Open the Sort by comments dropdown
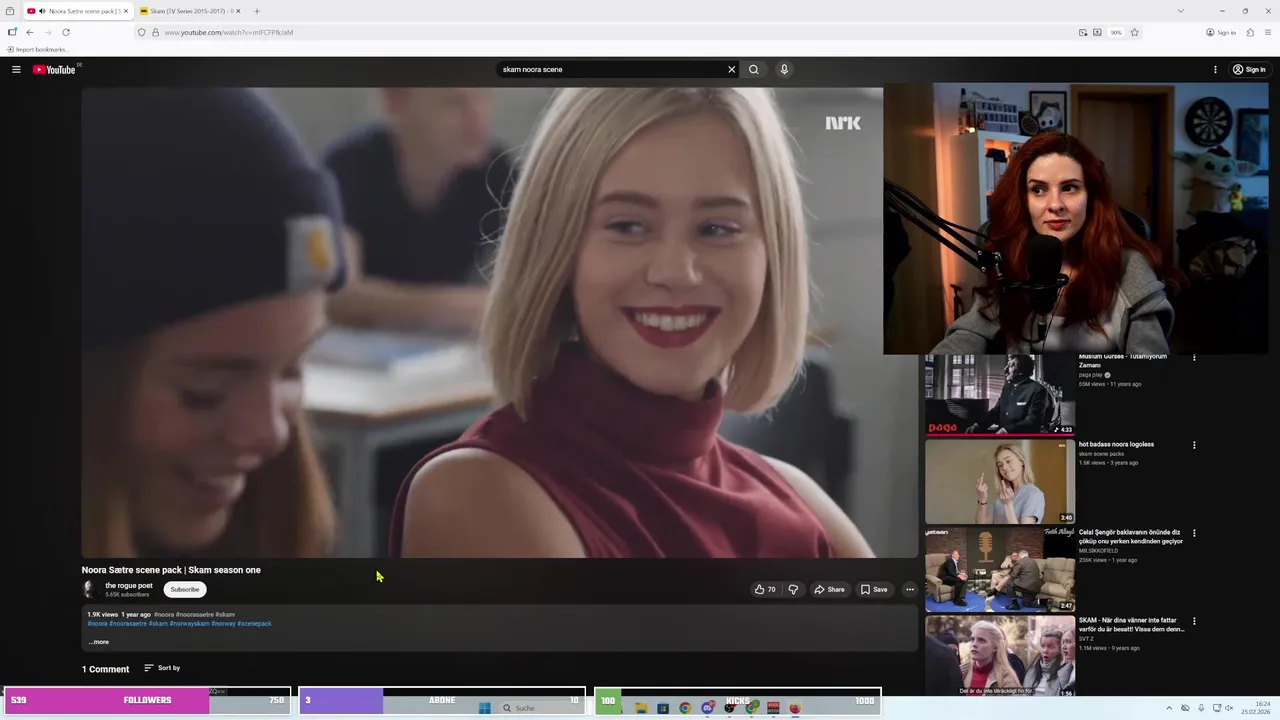The width and height of the screenshot is (1280, 720). [162, 668]
